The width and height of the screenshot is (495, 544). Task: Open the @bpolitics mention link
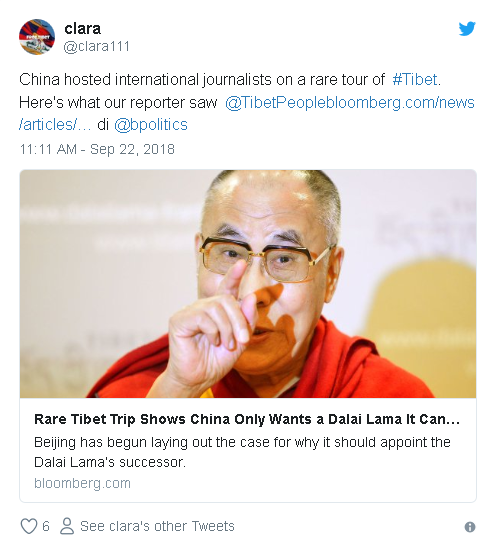click(x=151, y=125)
